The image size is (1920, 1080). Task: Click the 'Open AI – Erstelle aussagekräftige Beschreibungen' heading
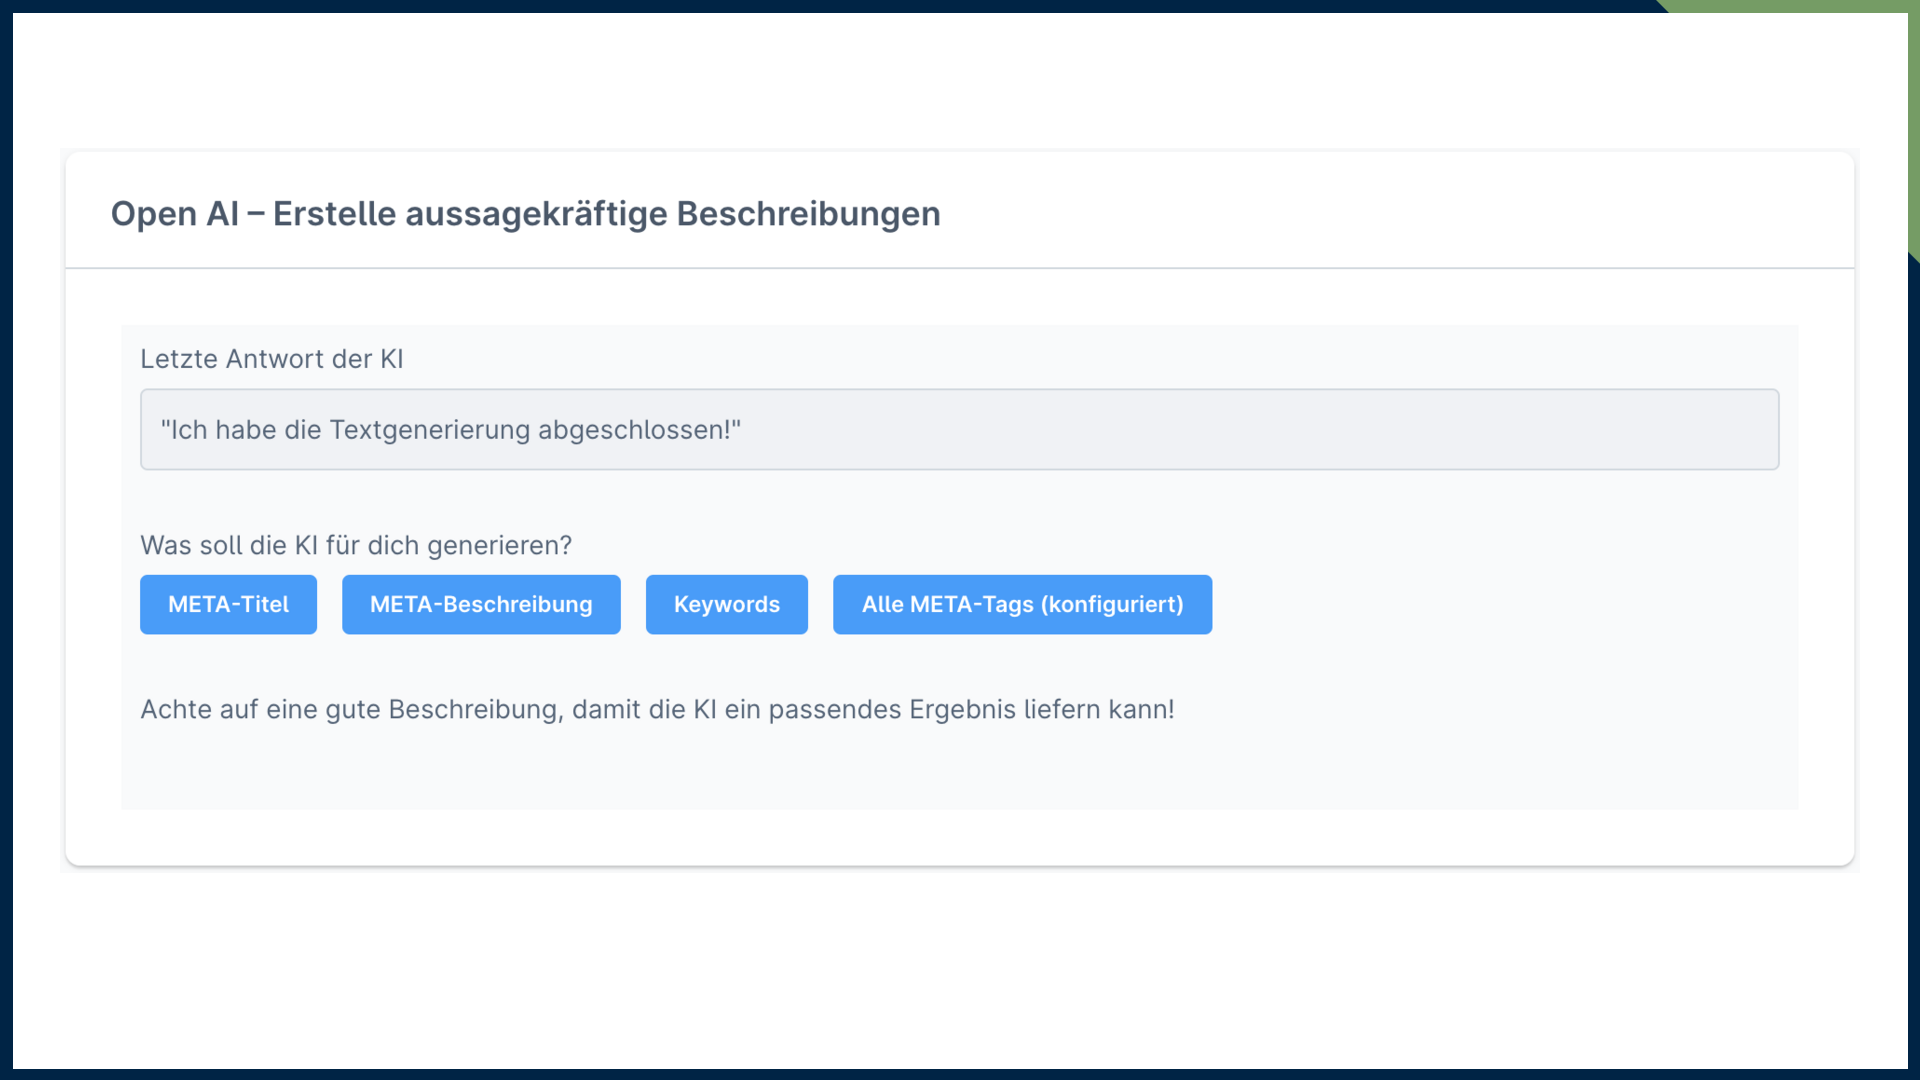coord(525,214)
